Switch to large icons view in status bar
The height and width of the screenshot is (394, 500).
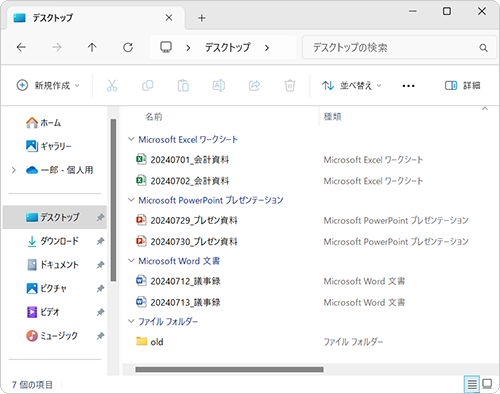click(487, 384)
